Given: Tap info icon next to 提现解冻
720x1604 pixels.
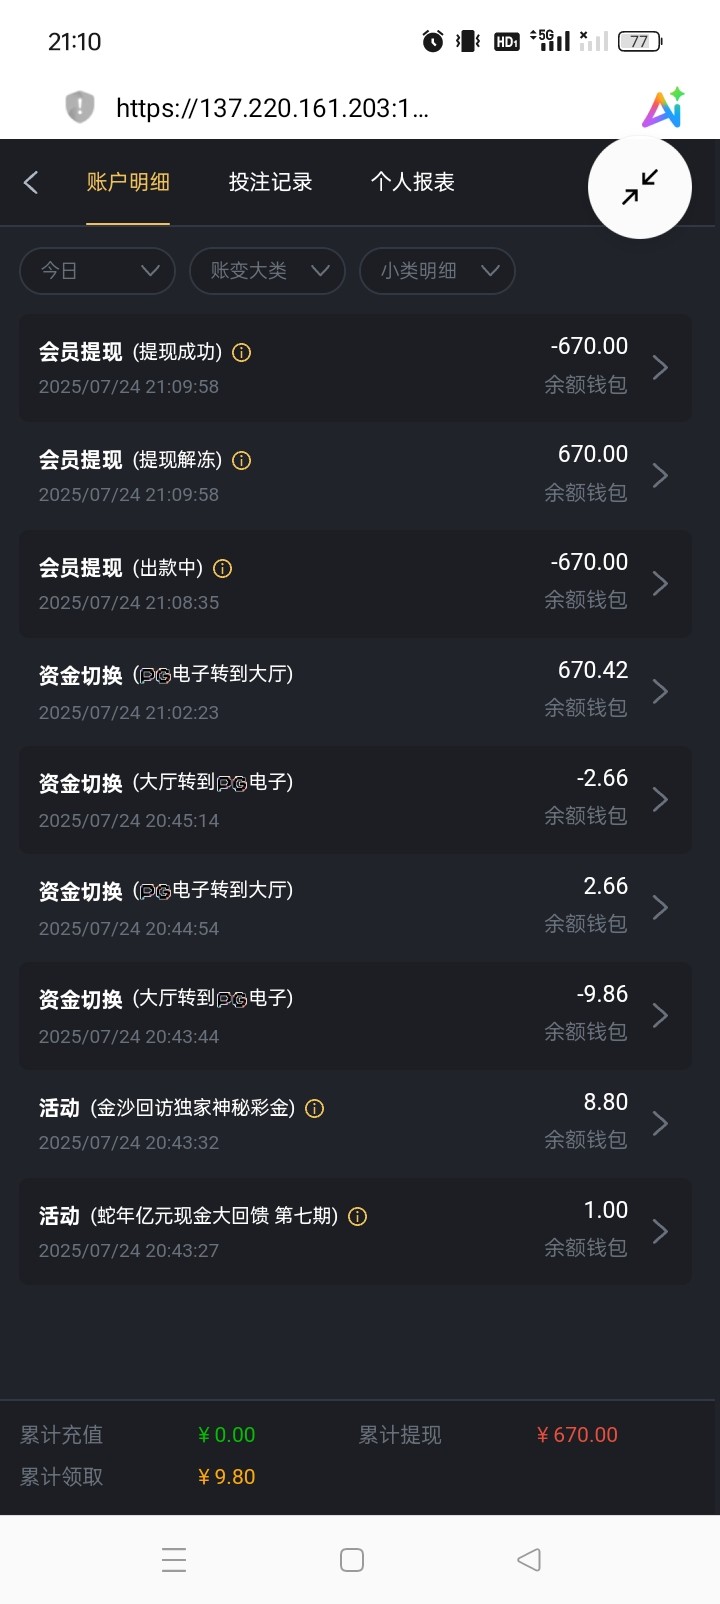Looking at the screenshot, I should click(x=242, y=460).
